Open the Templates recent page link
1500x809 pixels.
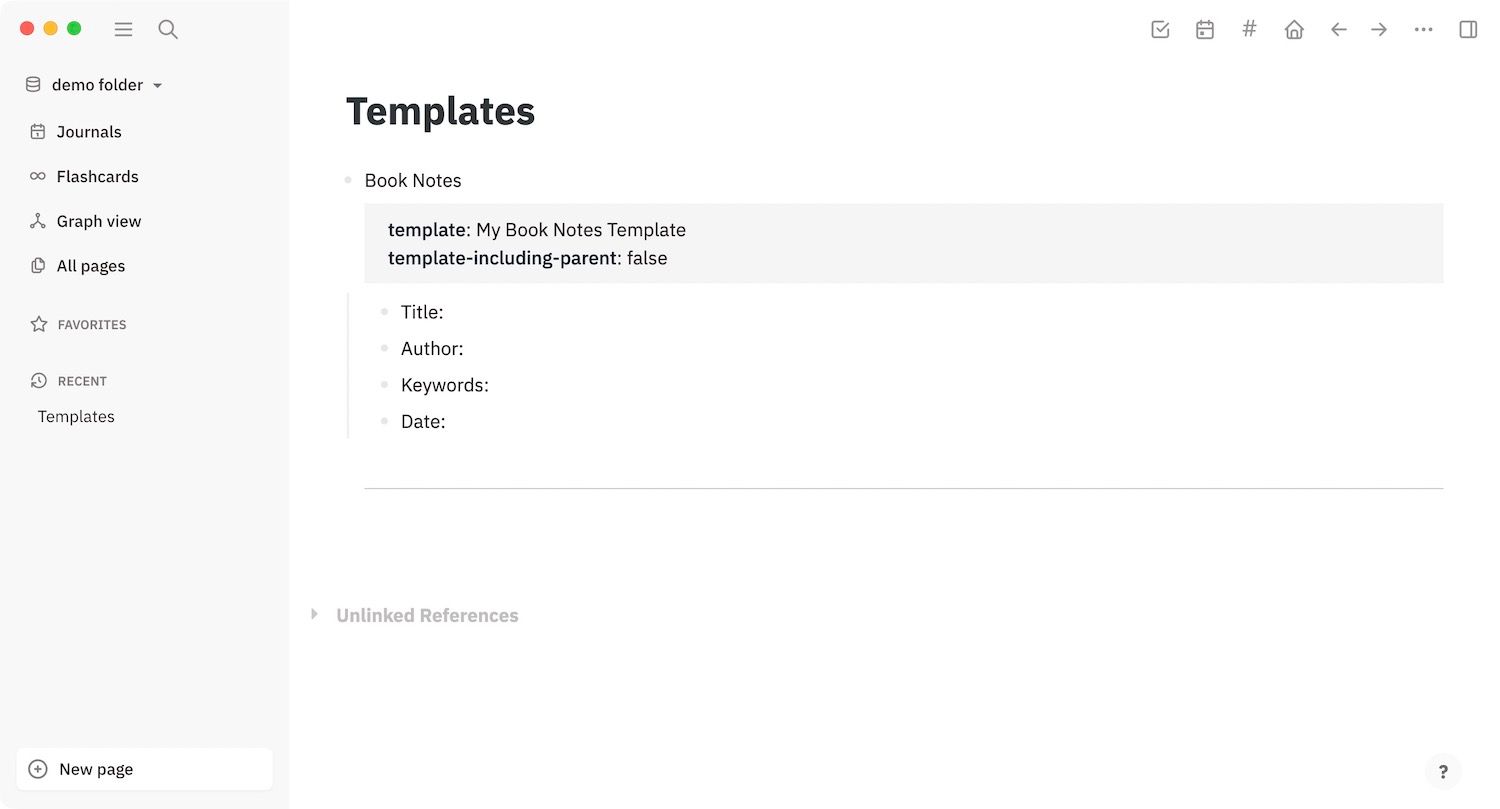pos(76,417)
